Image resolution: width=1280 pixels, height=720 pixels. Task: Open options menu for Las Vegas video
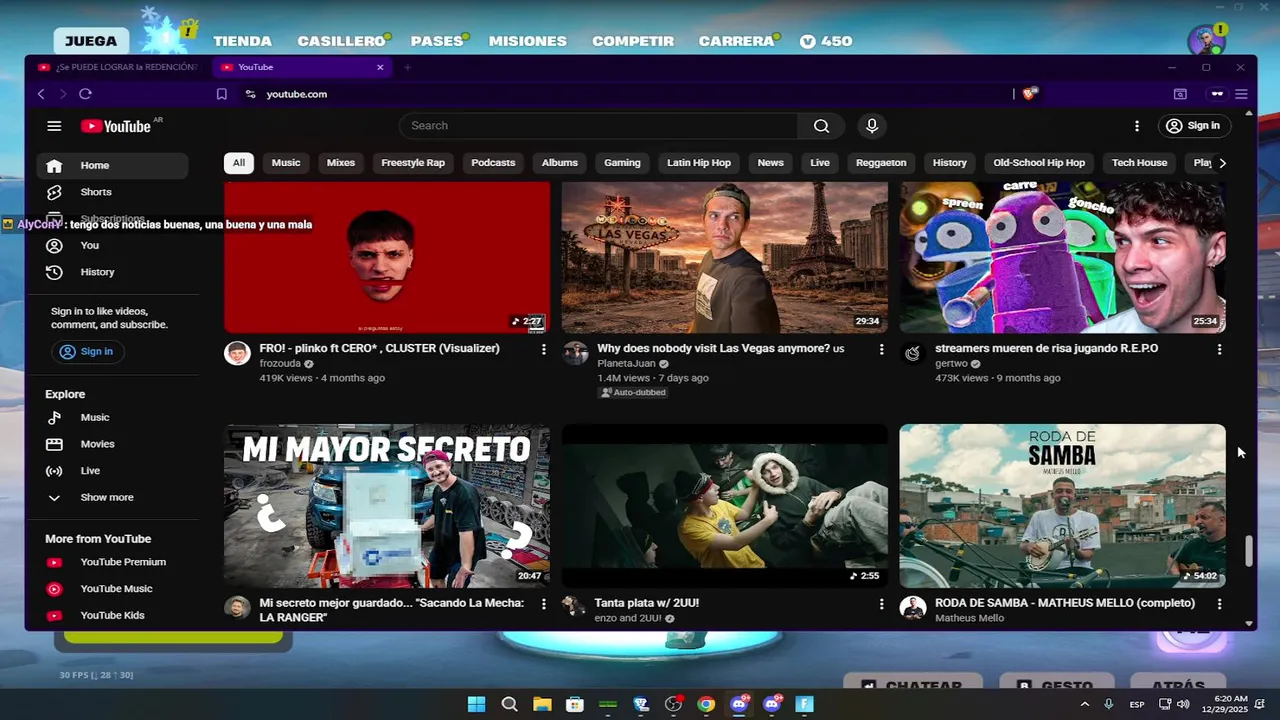pyautogui.click(x=881, y=349)
